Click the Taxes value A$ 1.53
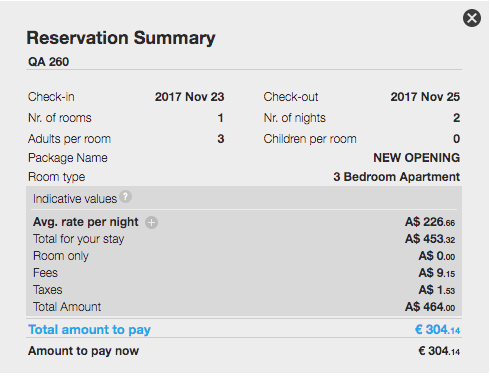 (x=437, y=290)
